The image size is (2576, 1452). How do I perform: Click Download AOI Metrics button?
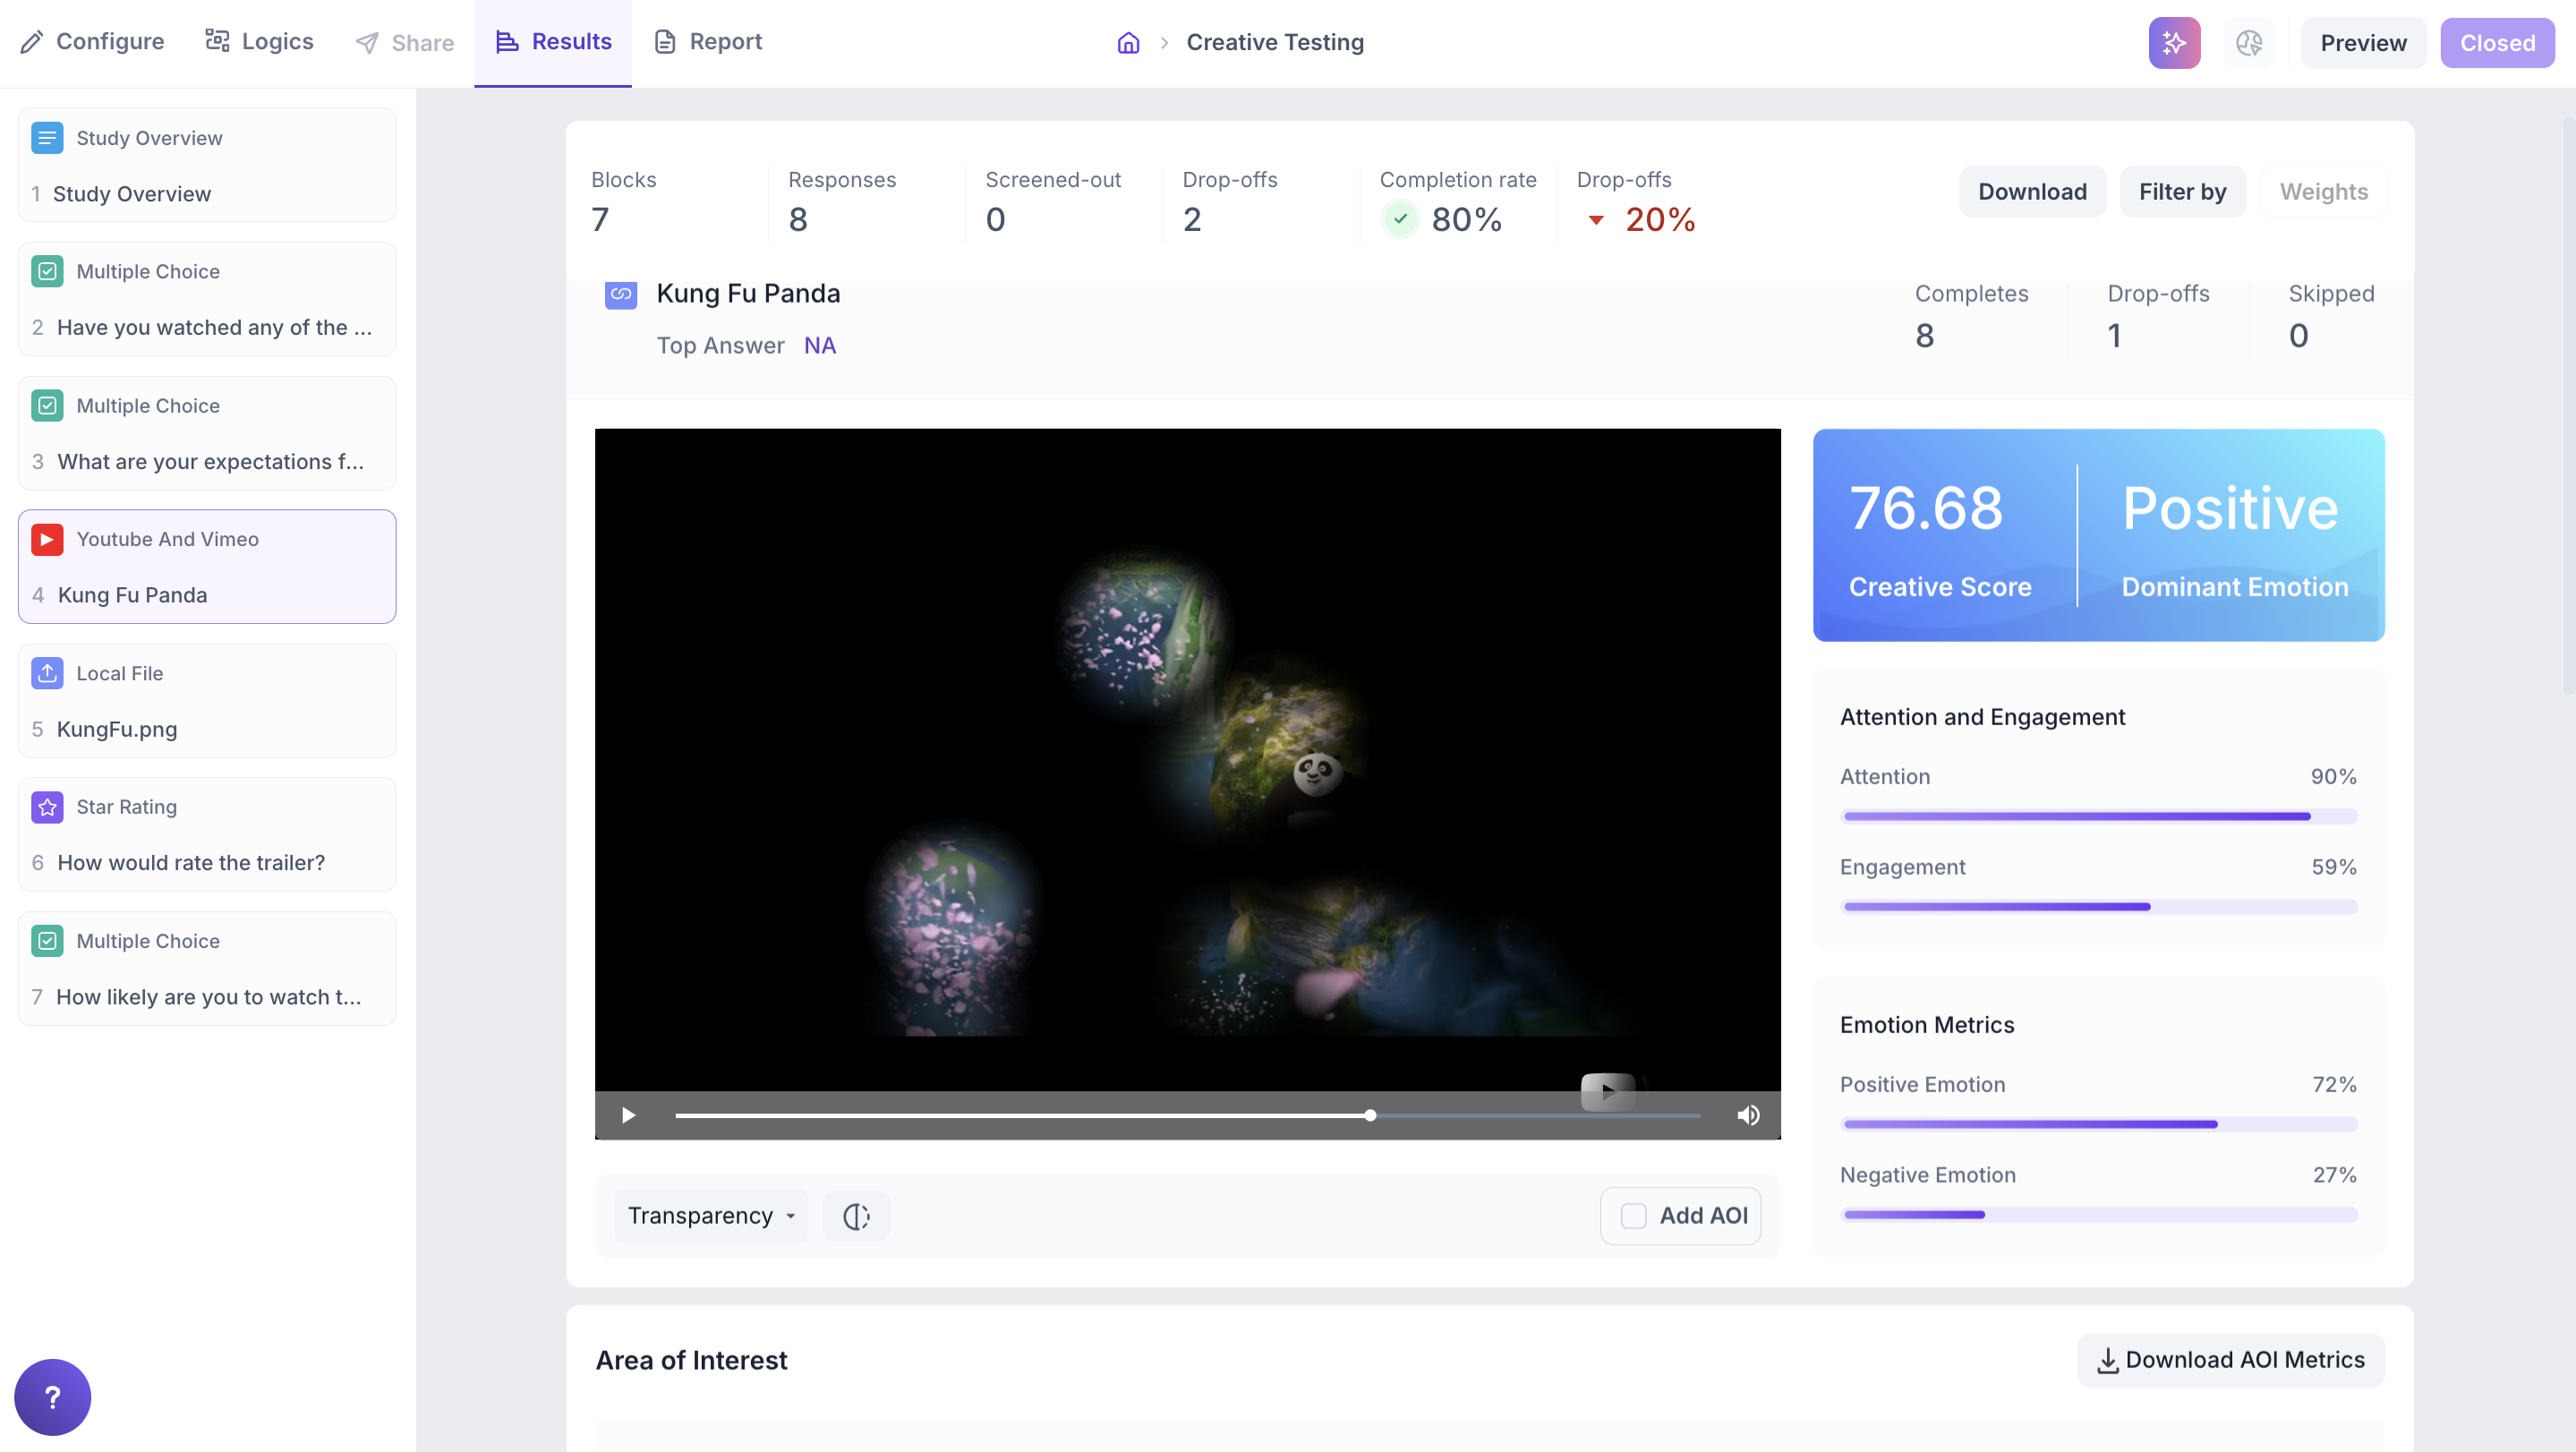click(2230, 1360)
